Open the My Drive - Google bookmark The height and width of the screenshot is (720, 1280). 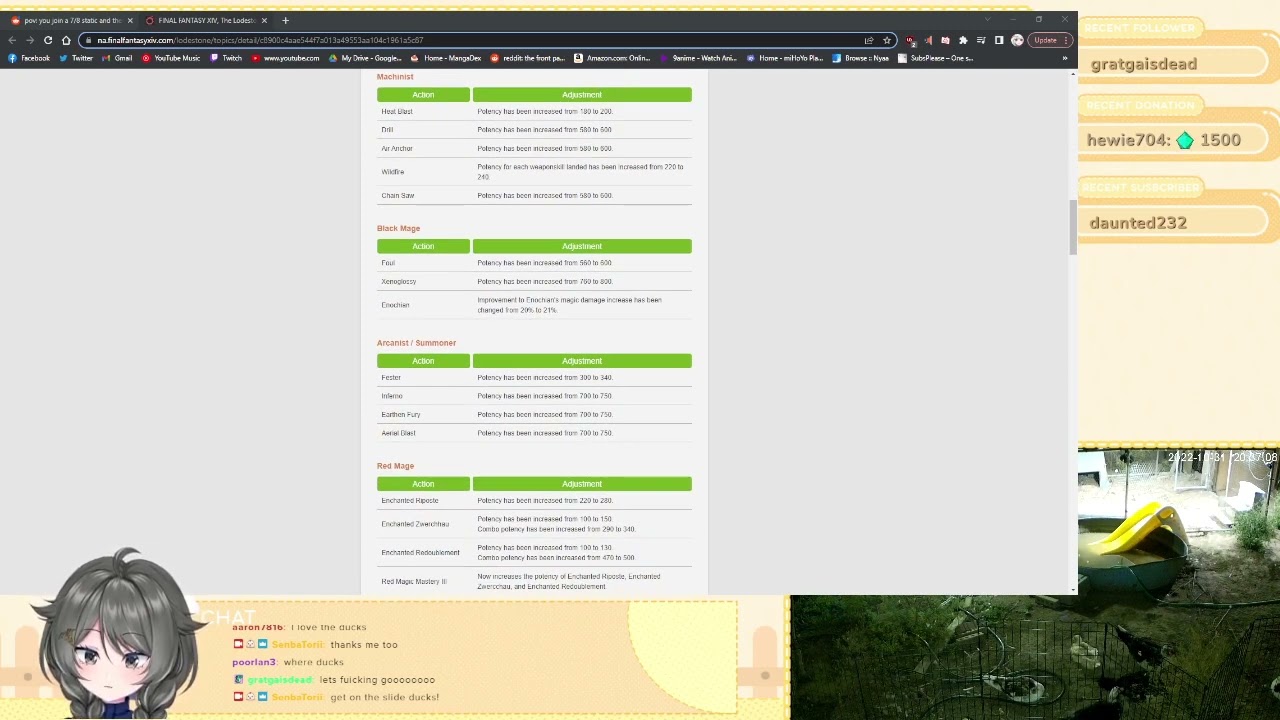click(x=366, y=58)
